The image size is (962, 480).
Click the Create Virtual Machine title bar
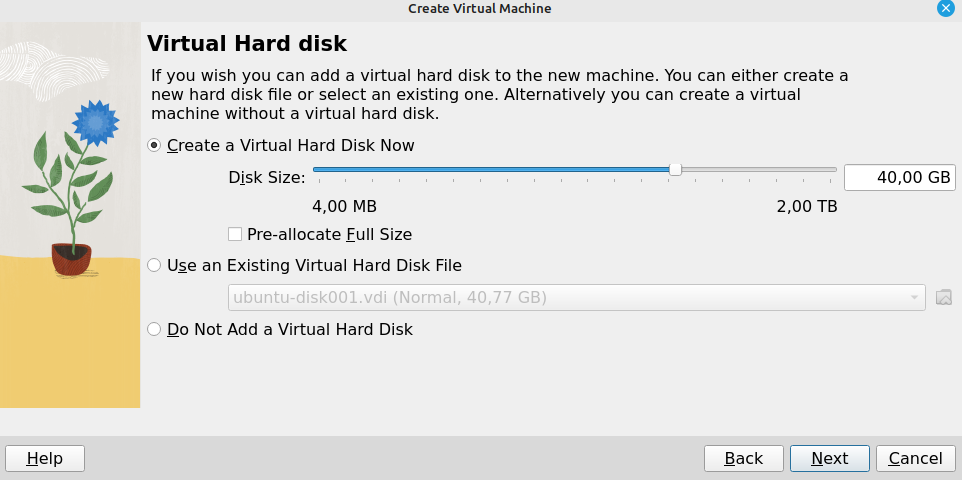pyautogui.click(x=480, y=8)
